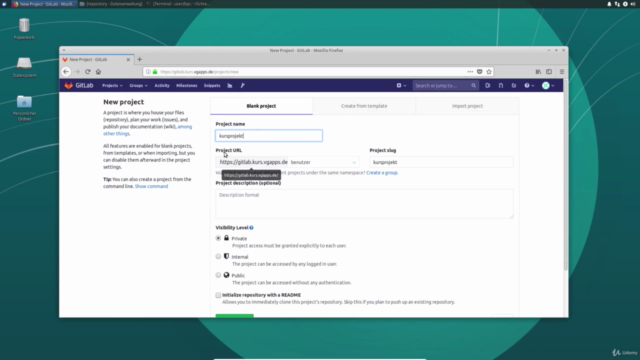Switch to repository Dateiverwaltung taskbar window
Viewport: 640px width, 360px height.
pyautogui.click(x=111, y=4)
